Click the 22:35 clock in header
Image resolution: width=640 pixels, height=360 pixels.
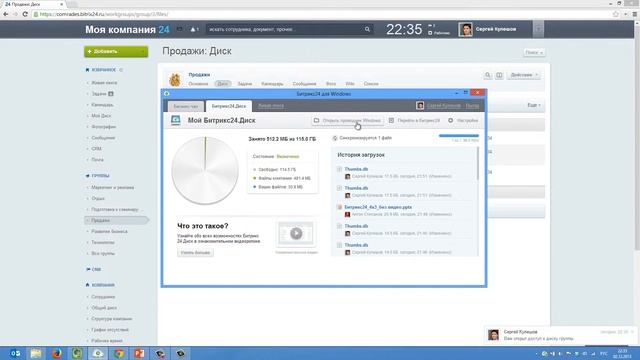[x=404, y=29]
